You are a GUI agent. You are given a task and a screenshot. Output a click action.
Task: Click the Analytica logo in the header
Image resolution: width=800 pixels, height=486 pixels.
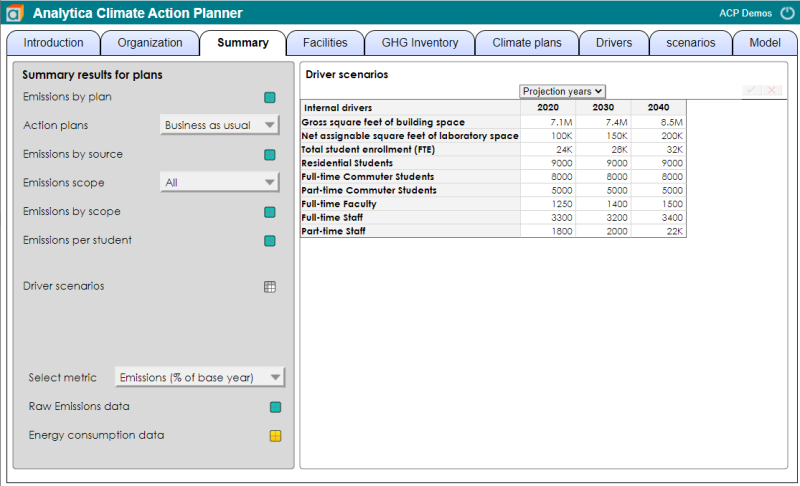[14, 13]
